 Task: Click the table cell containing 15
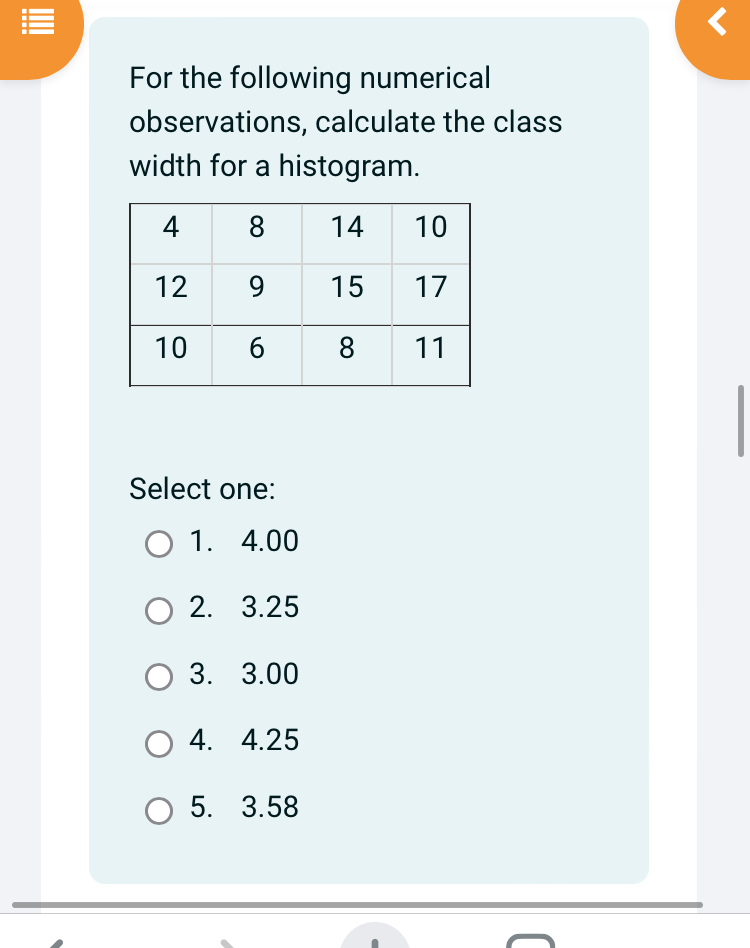point(346,288)
